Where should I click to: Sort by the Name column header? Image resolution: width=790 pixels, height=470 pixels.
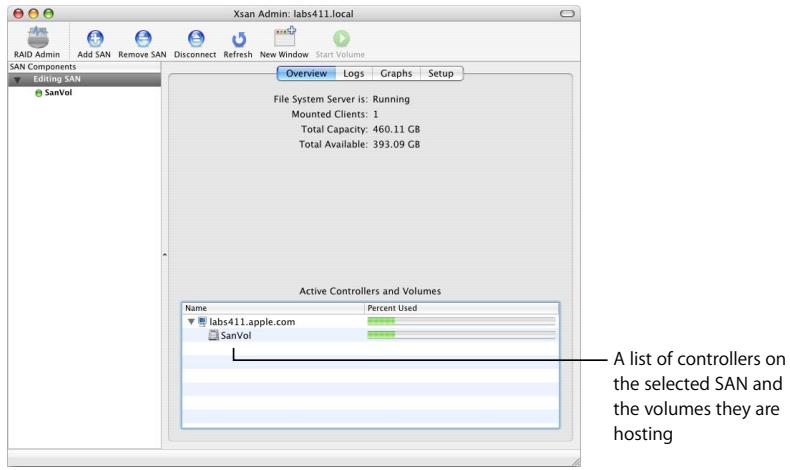pos(273,308)
